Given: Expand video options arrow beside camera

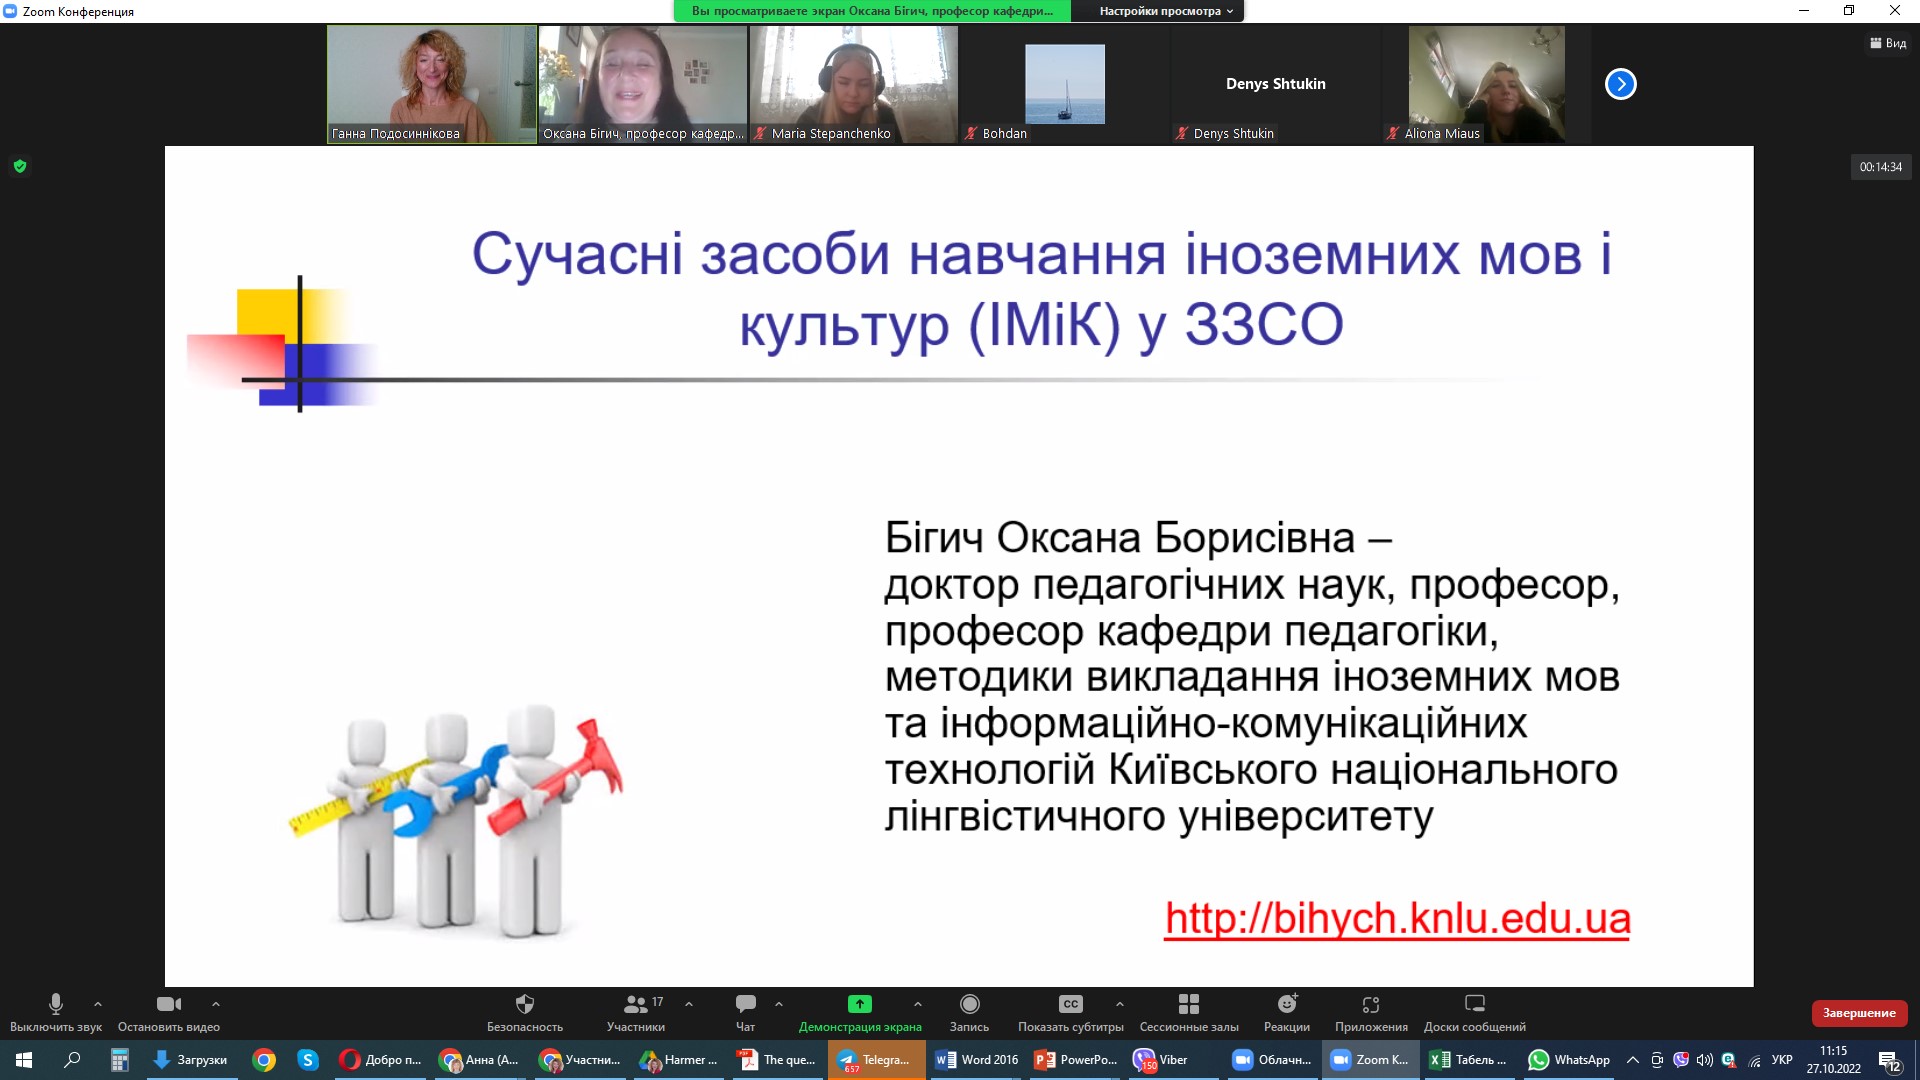Looking at the screenshot, I should click(216, 1004).
